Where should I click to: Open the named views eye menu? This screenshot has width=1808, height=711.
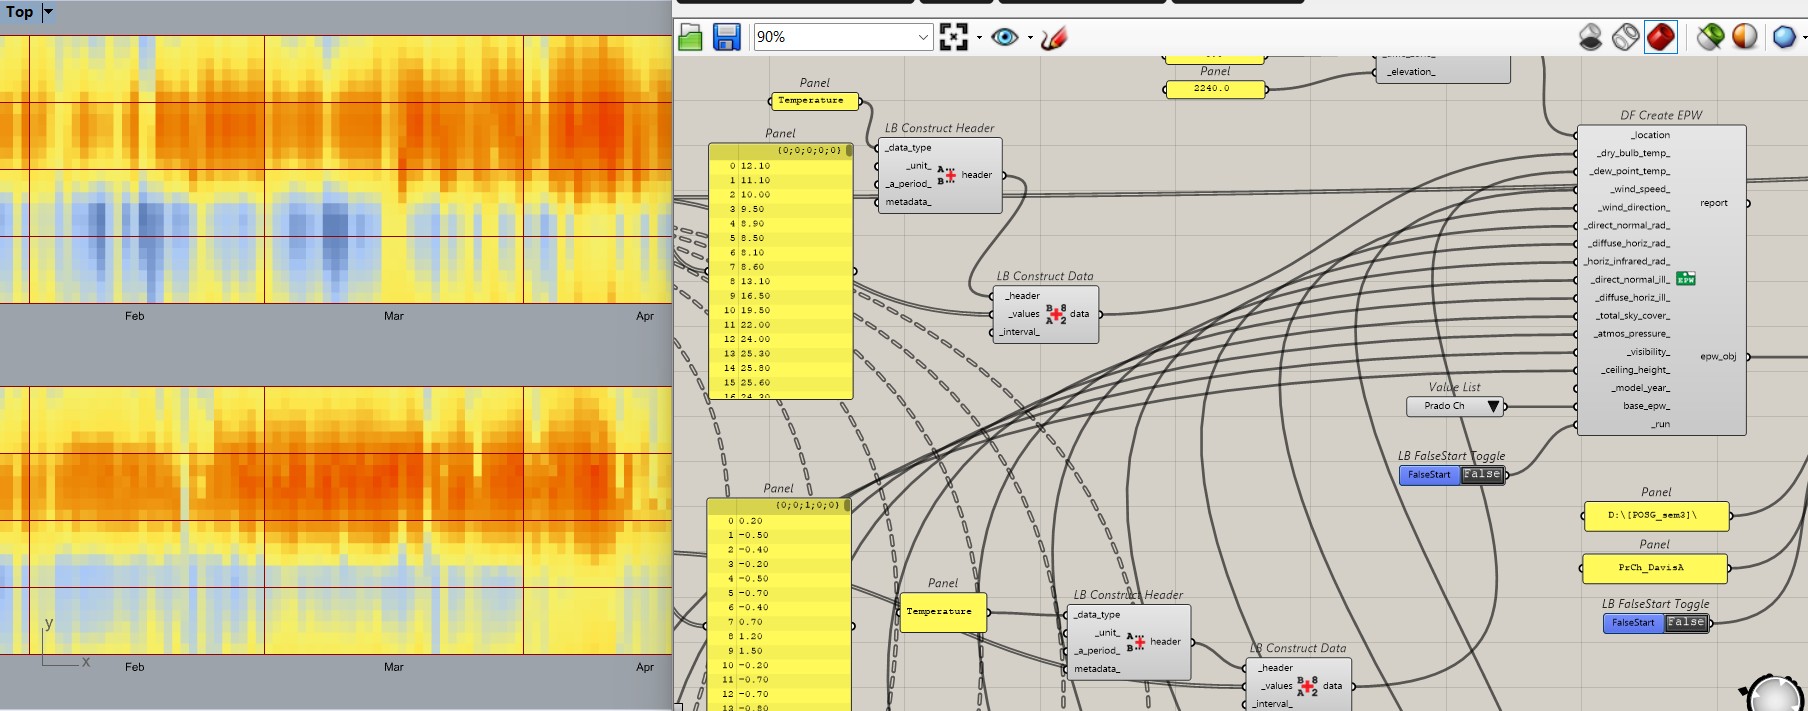[x=1005, y=38]
